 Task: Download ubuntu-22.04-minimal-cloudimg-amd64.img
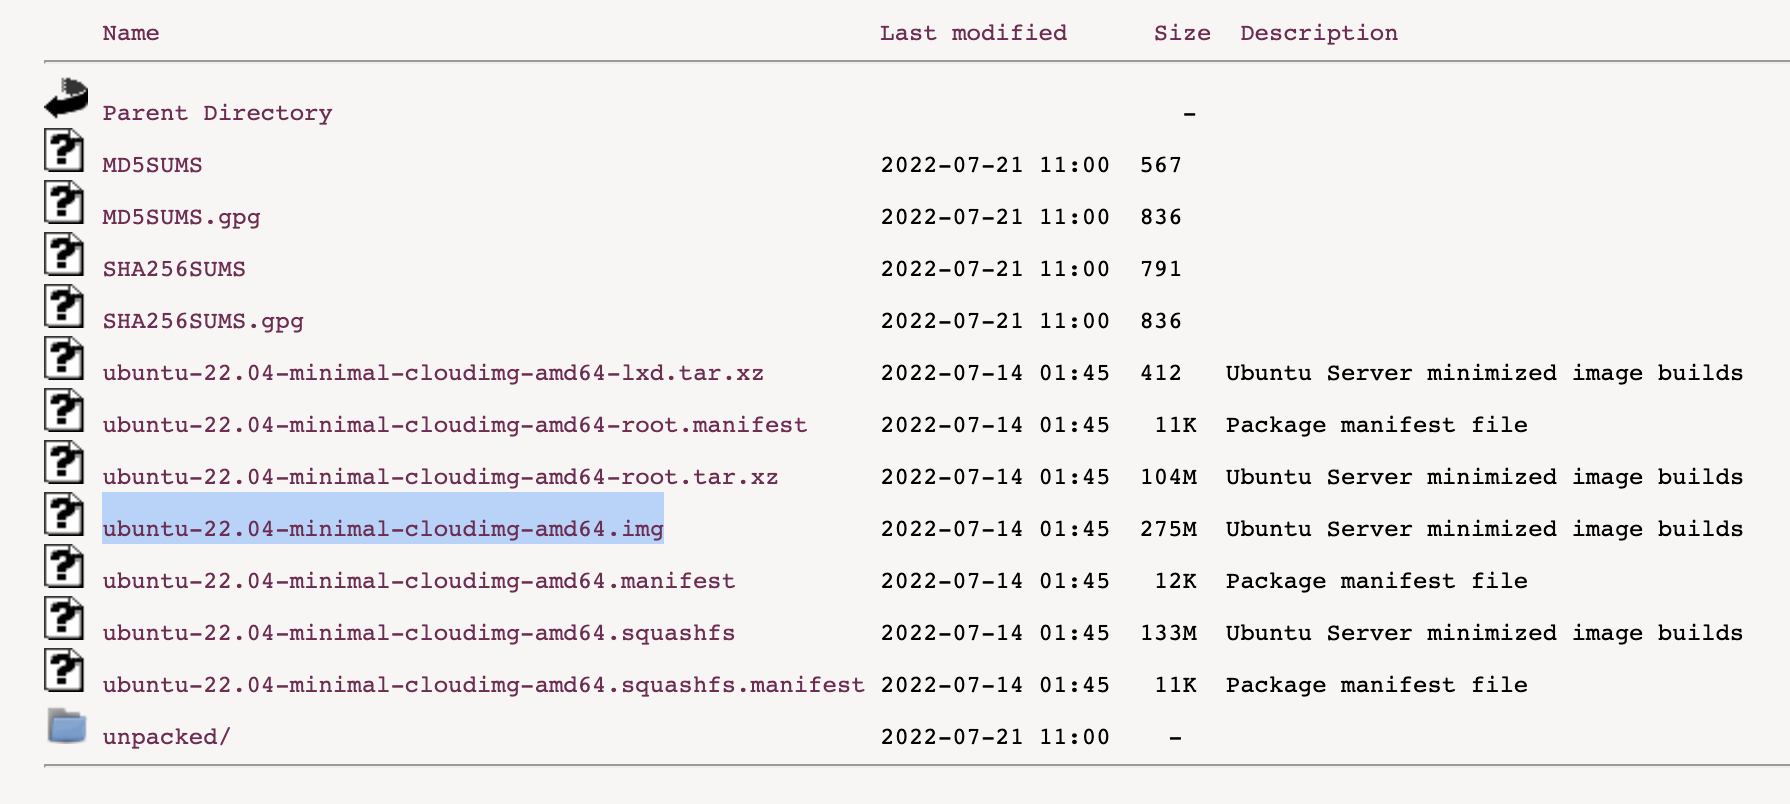pos(382,529)
